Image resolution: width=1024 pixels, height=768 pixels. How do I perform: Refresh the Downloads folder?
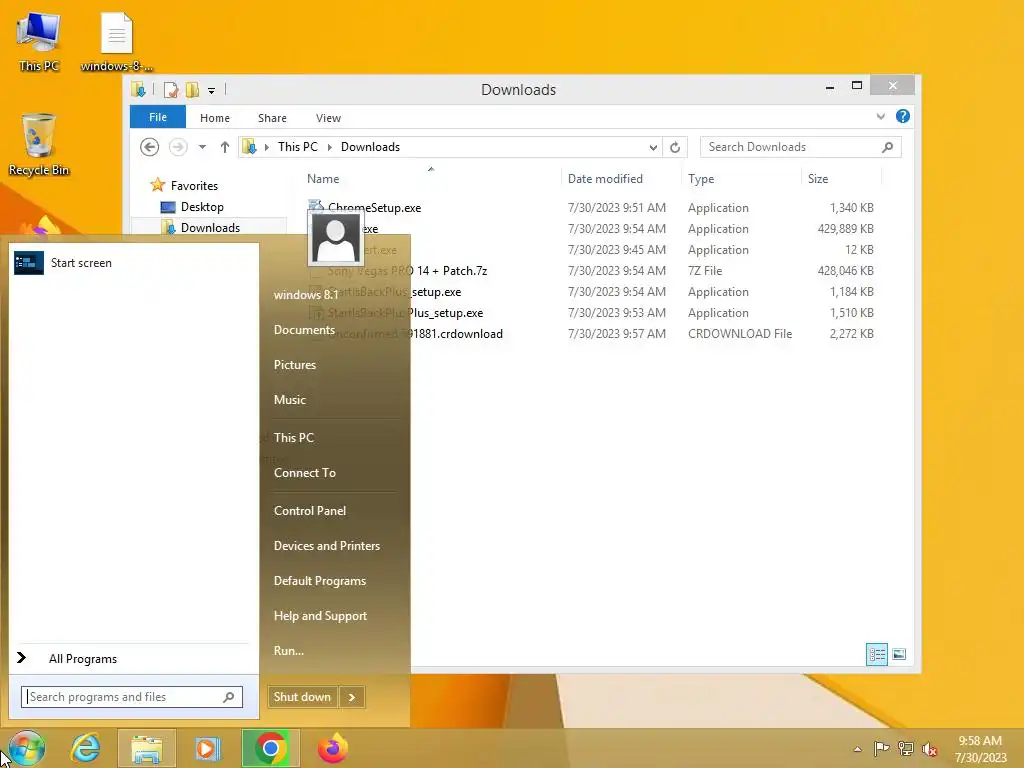(675, 148)
